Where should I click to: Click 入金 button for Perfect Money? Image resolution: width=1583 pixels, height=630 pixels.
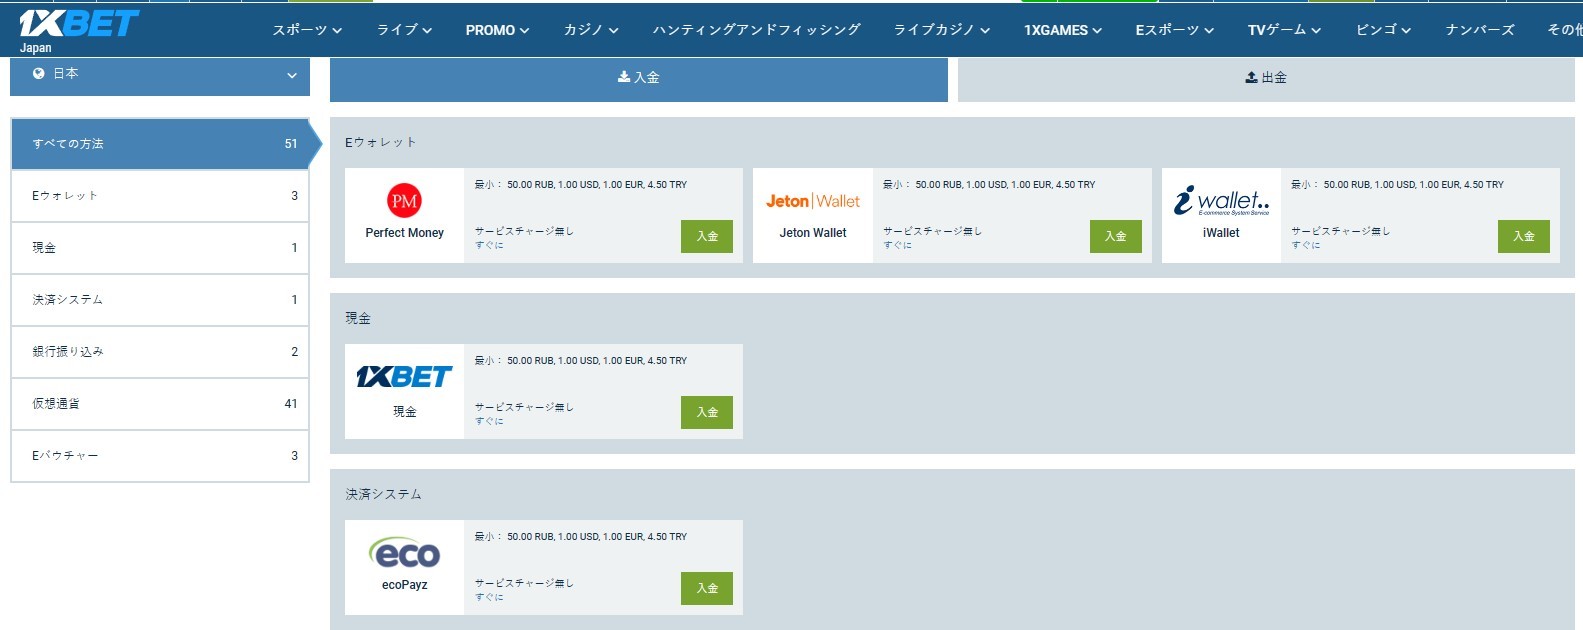point(707,236)
